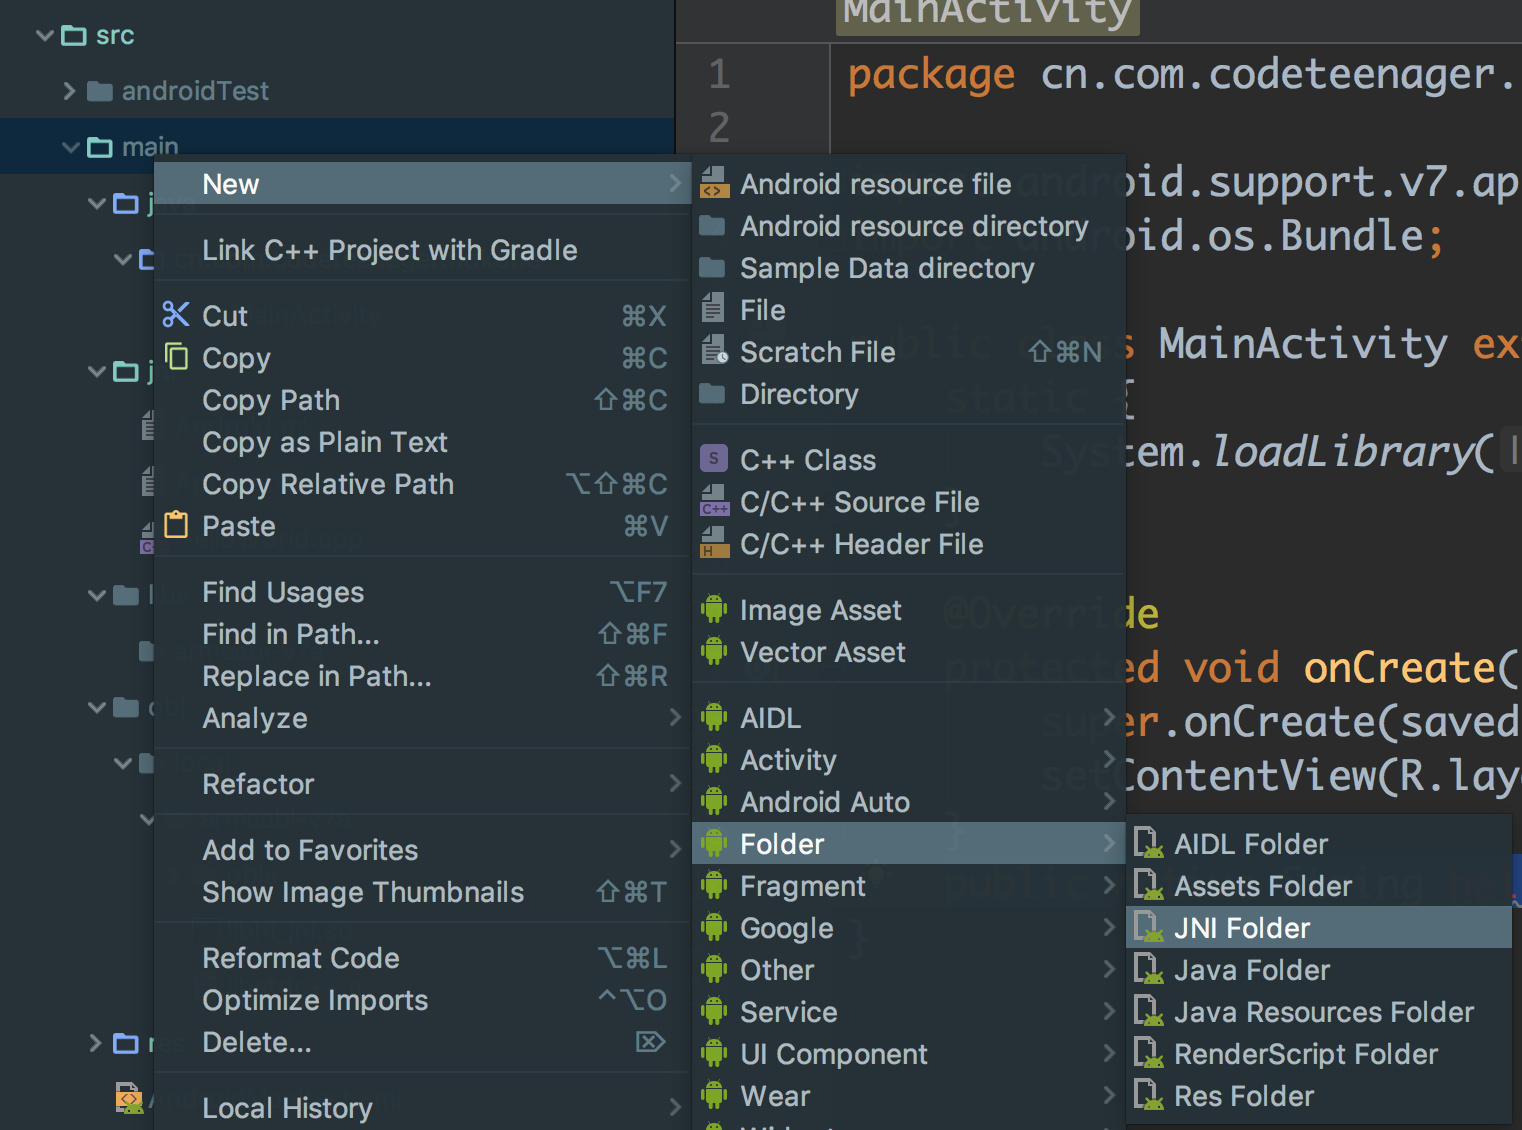
Task: Expand the androidTest folder
Action: (69, 91)
